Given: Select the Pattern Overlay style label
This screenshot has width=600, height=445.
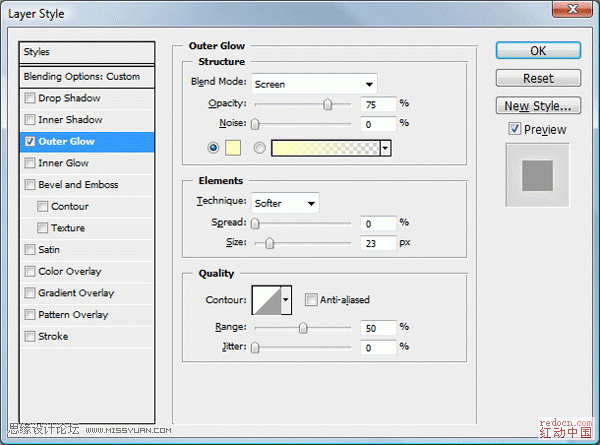Looking at the screenshot, I should tap(73, 315).
